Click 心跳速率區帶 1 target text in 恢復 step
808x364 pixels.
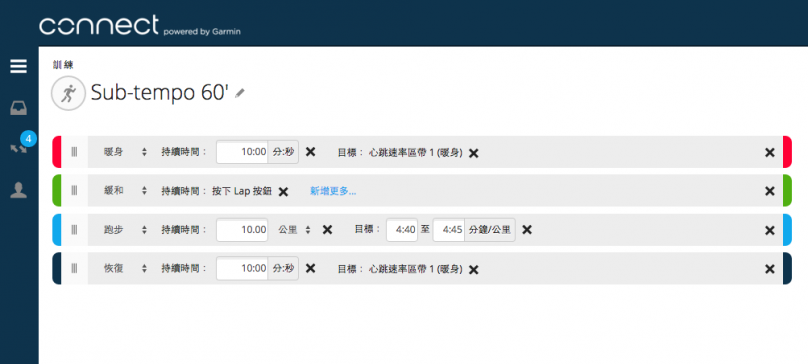coord(416,269)
